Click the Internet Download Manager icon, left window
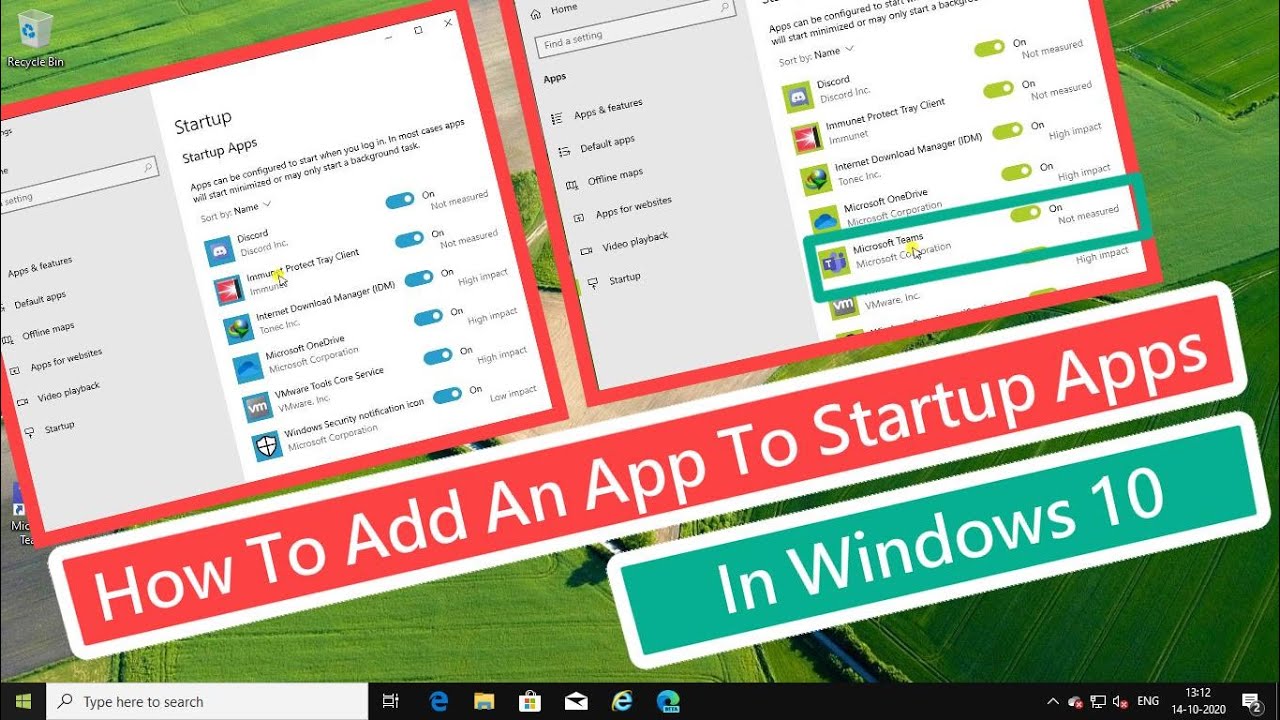Image resolution: width=1280 pixels, height=720 pixels. point(238,328)
